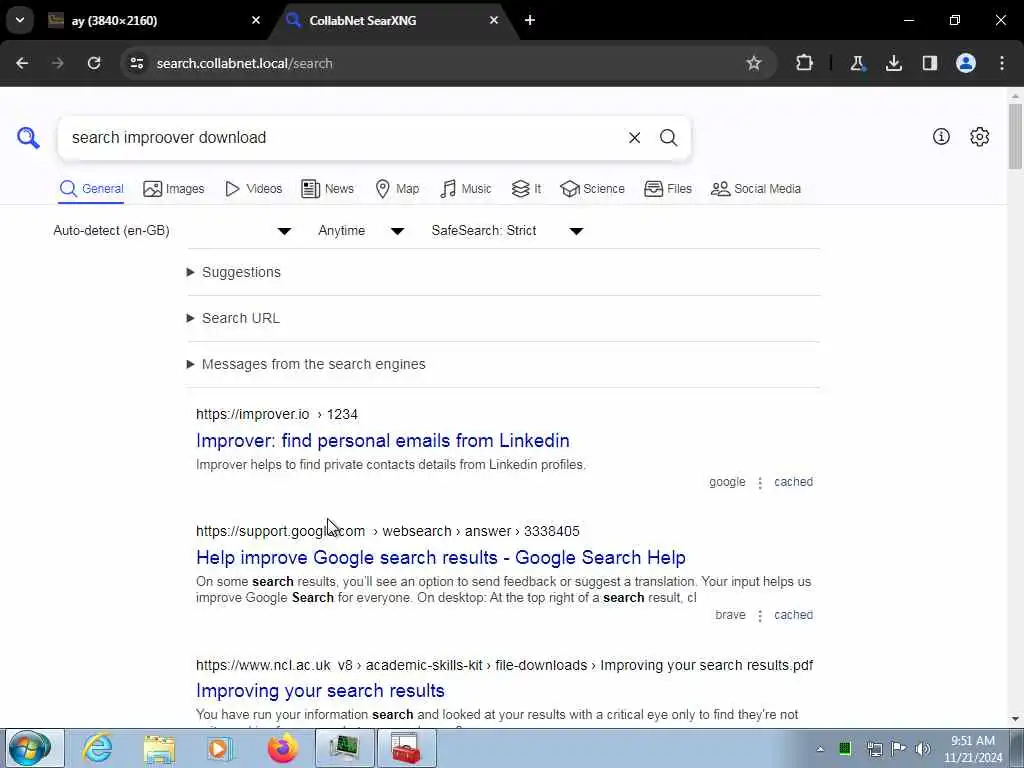Screen dimensions: 1024x768
Task: Open the Anytime time range dropdown
Action: [x=361, y=231]
